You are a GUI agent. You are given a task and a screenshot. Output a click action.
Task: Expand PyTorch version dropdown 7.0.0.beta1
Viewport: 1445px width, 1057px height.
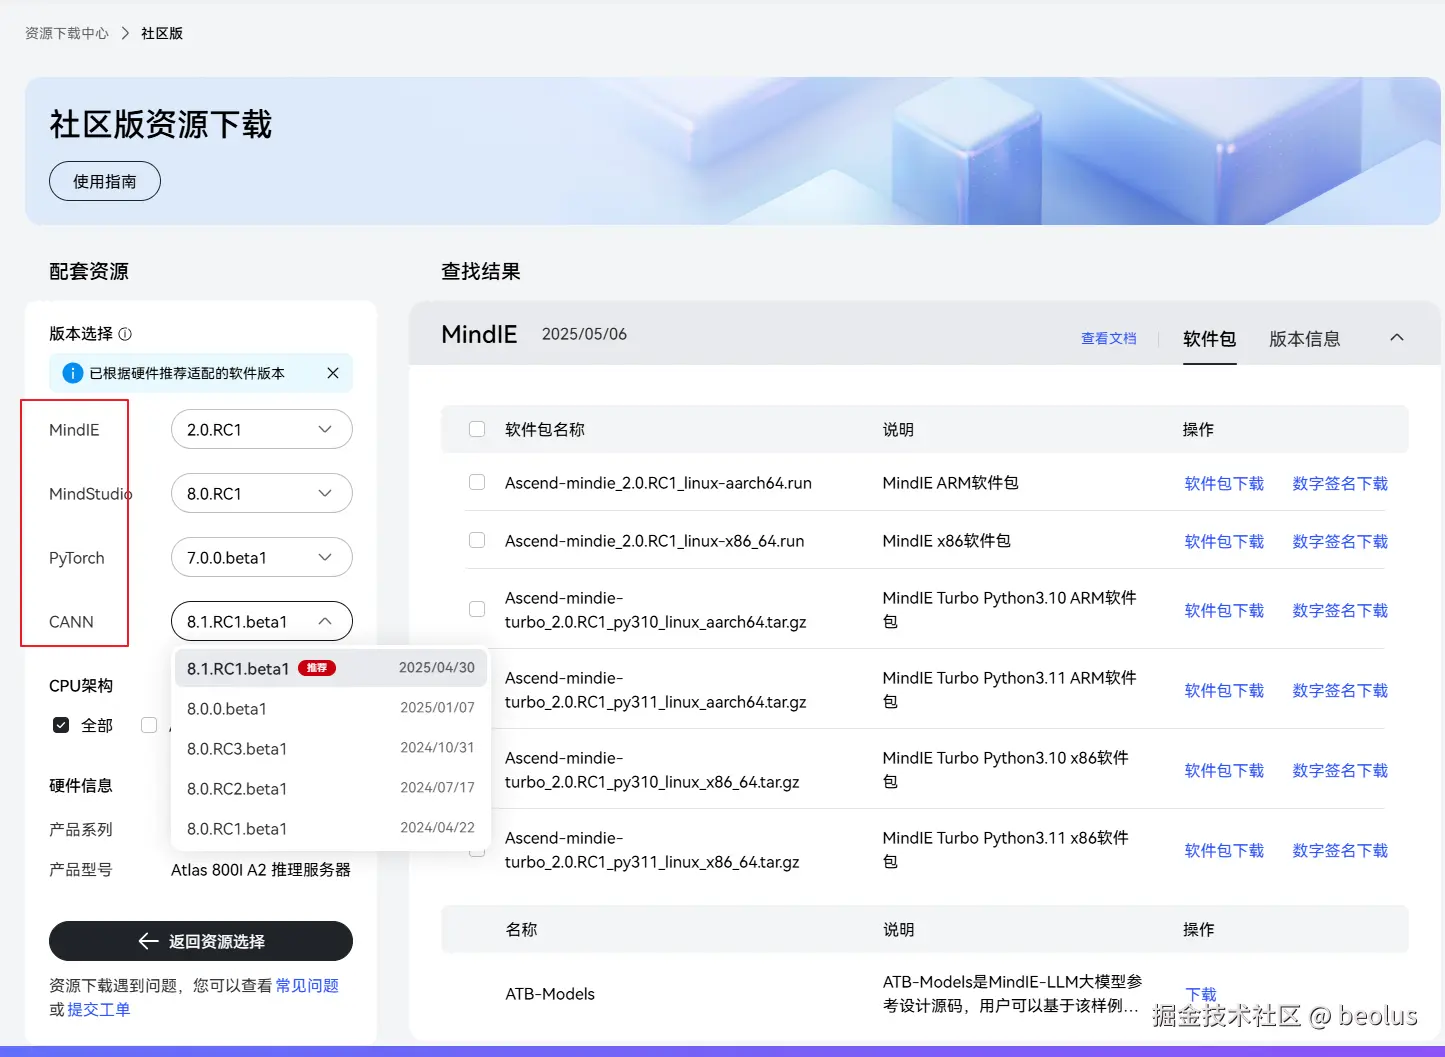point(261,557)
